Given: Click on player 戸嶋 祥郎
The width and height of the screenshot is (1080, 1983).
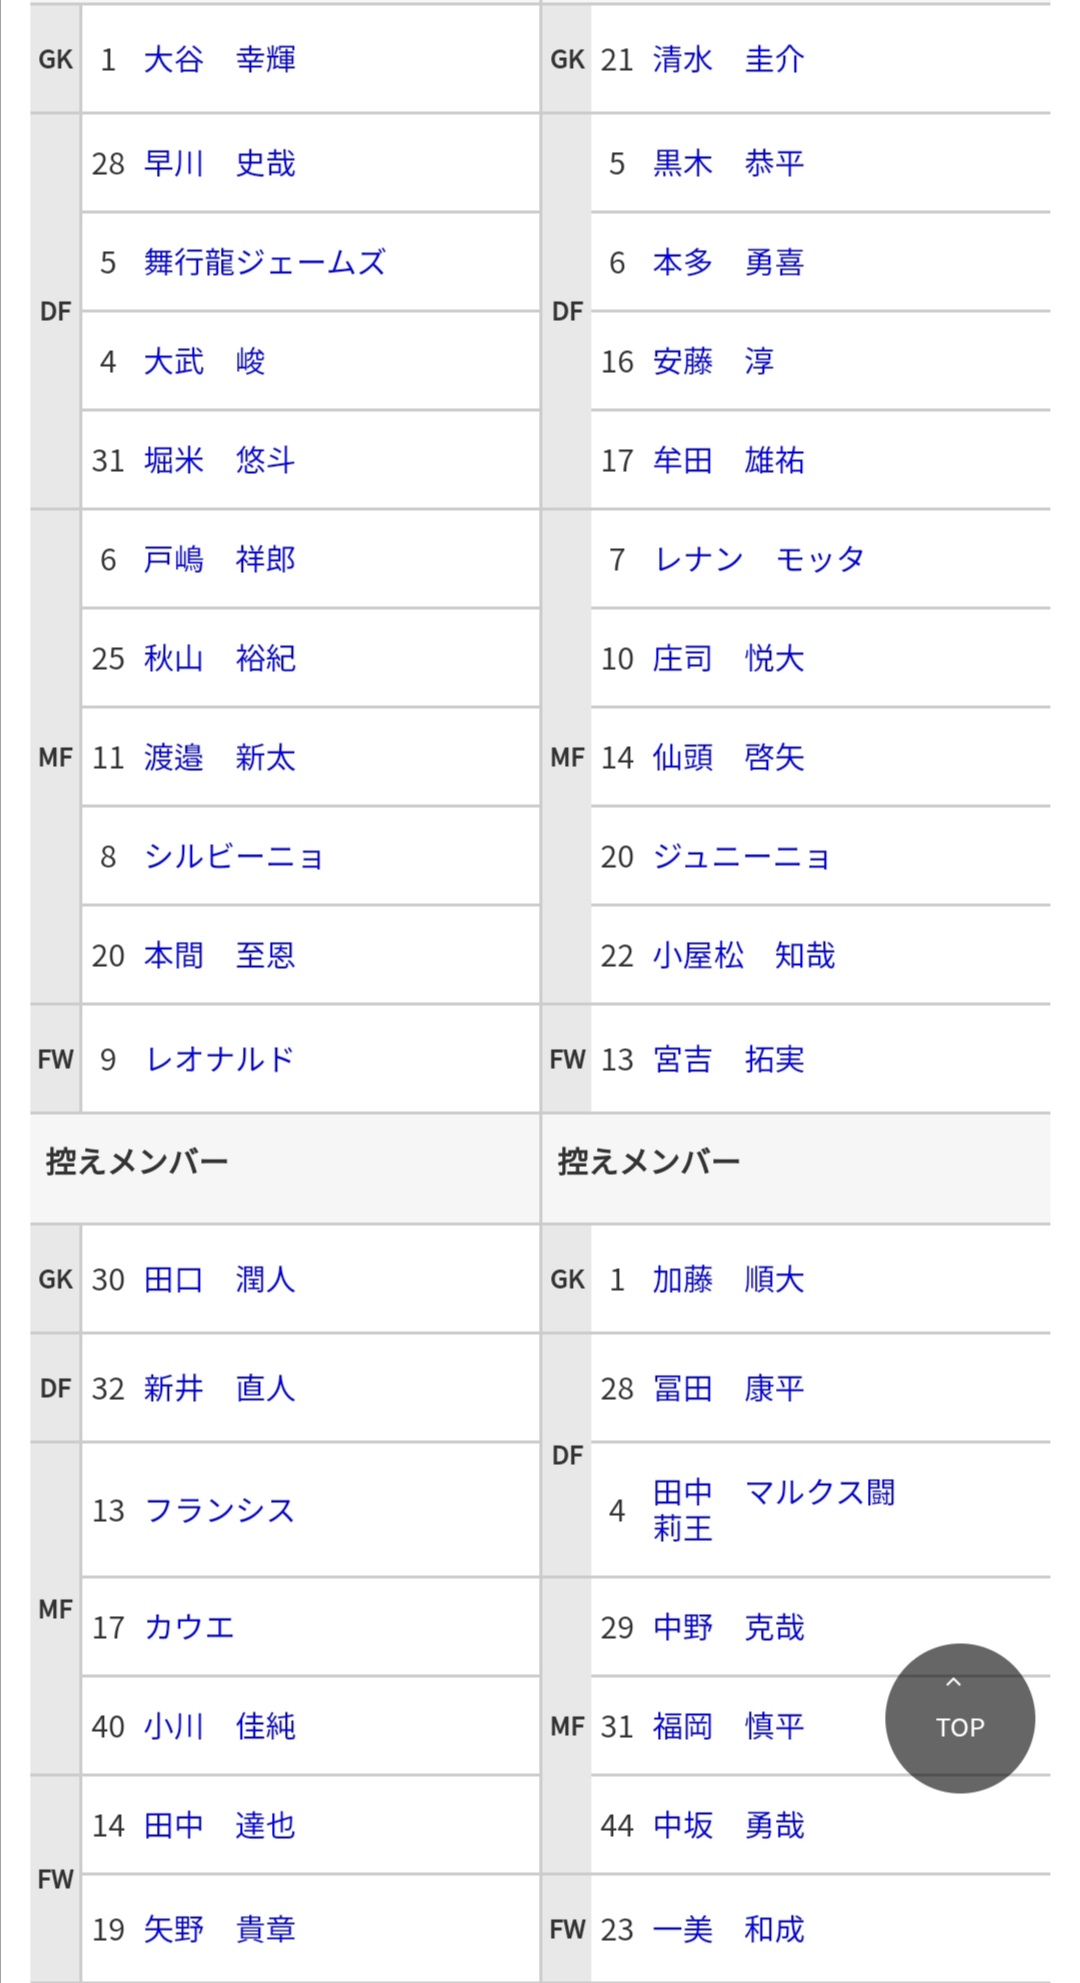Looking at the screenshot, I should click(219, 559).
